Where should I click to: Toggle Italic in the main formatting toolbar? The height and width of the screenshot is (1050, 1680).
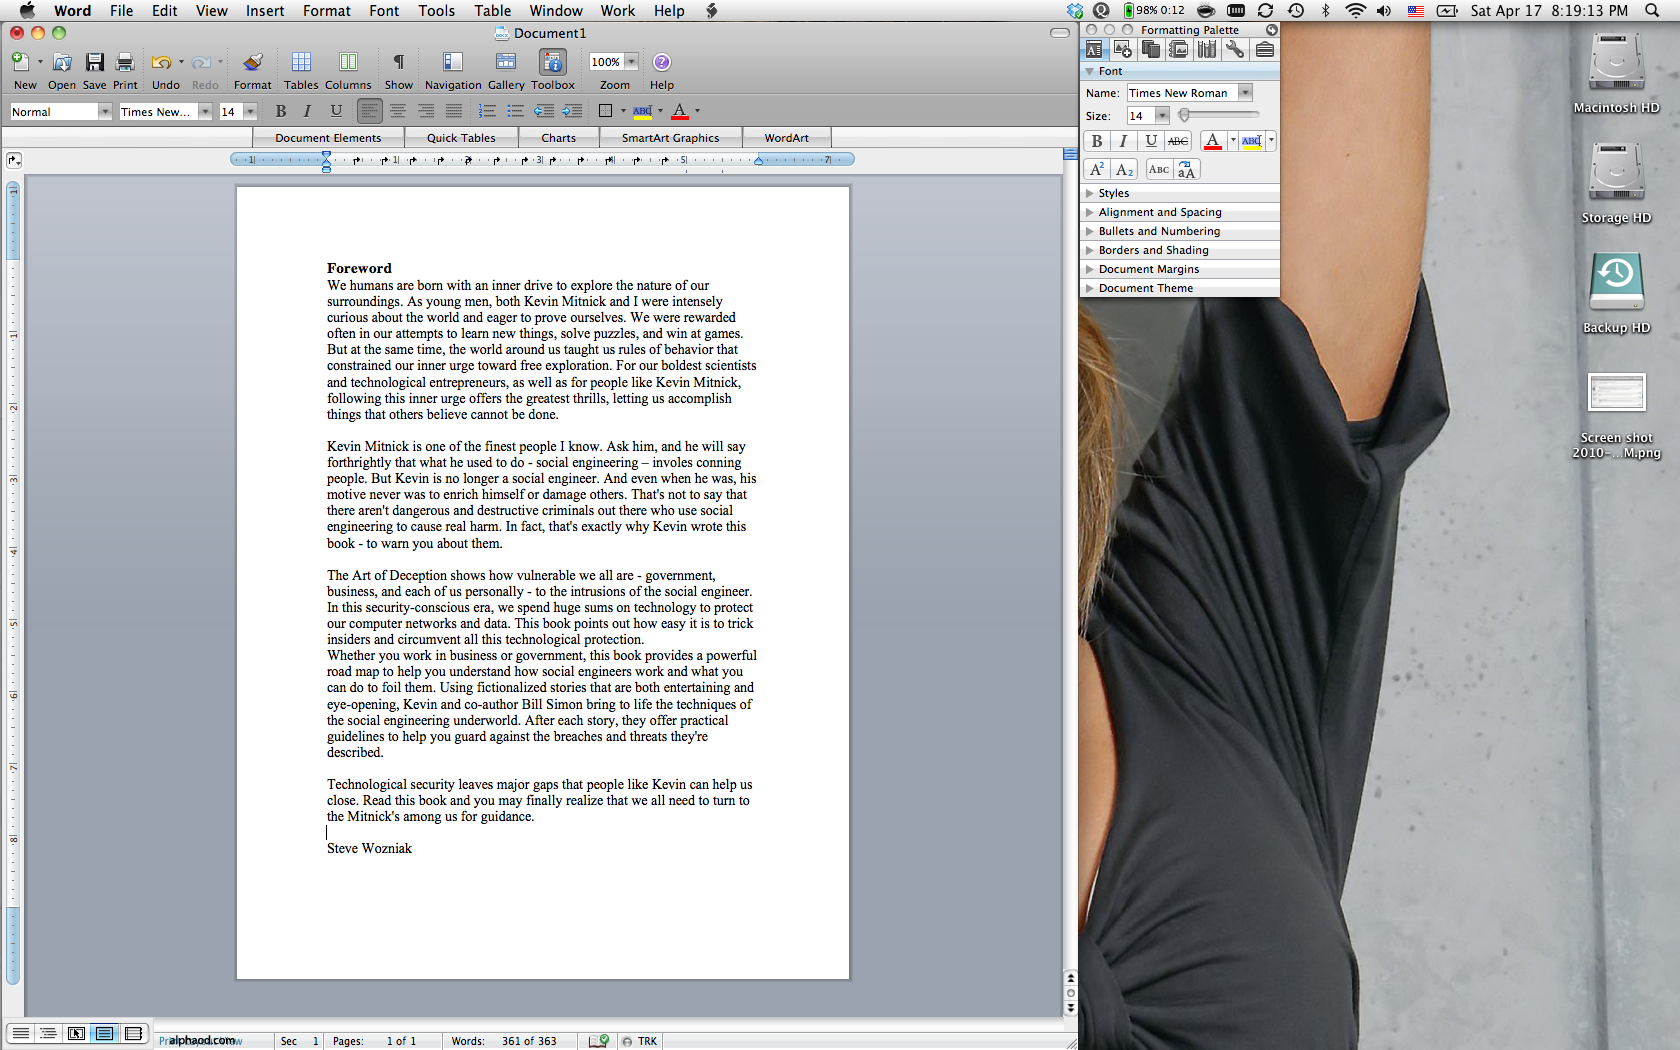tap(308, 111)
